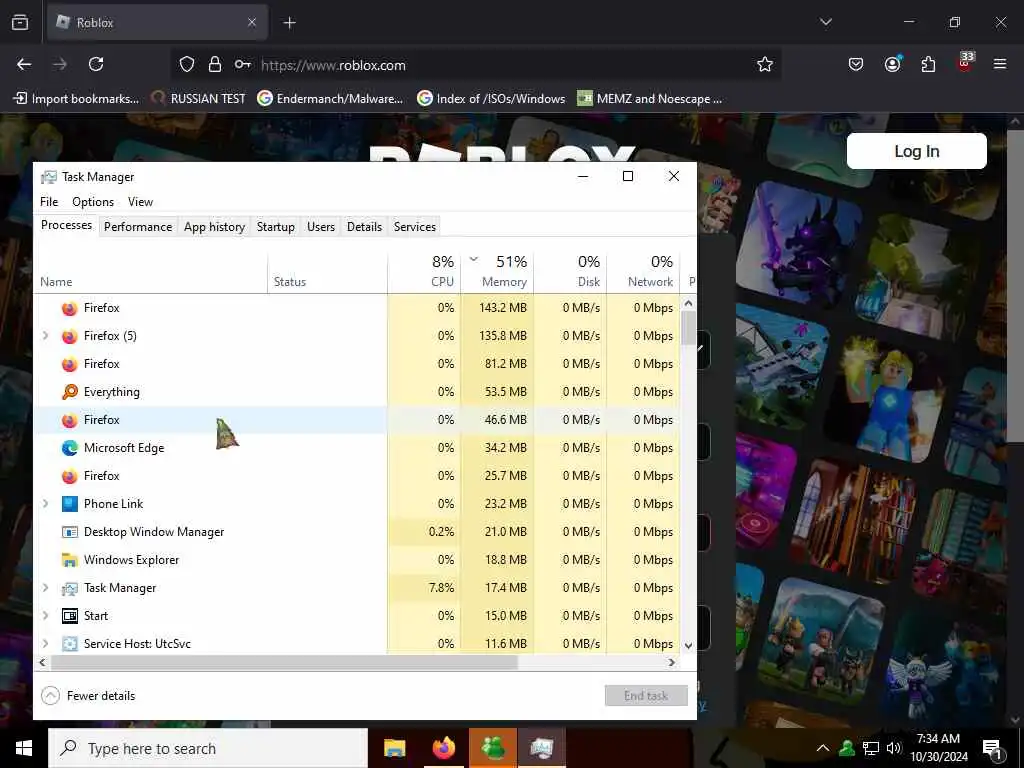Open Endermanch/Malware bookmark

click(330, 99)
